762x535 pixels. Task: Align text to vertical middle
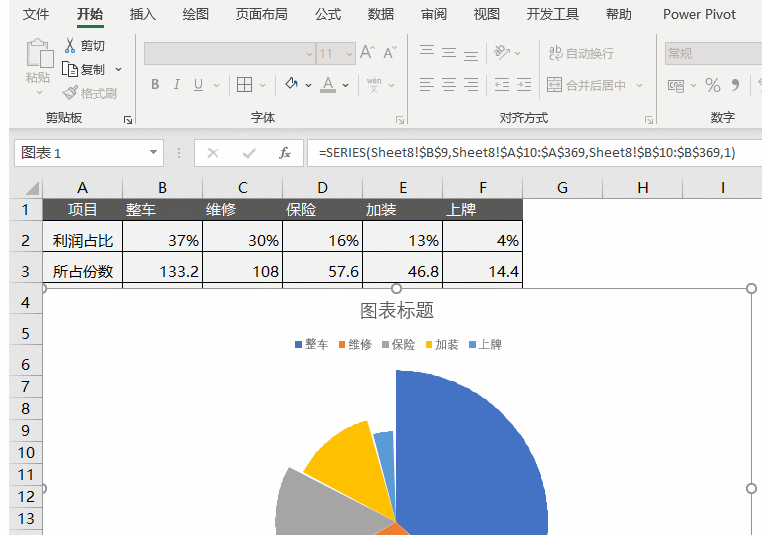pyautogui.click(x=449, y=52)
